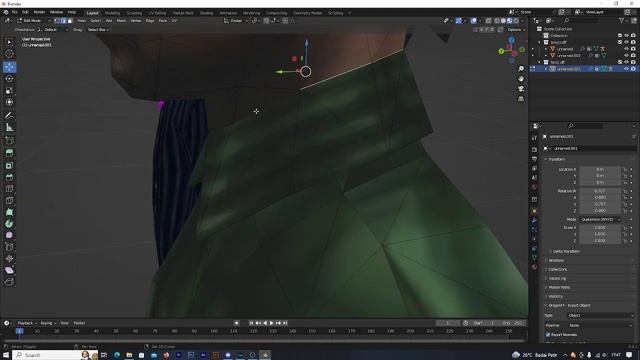The height and width of the screenshot is (360, 640).
Task: Toggle the Export Normals checkbox
Action: click(x=548, y=335)
